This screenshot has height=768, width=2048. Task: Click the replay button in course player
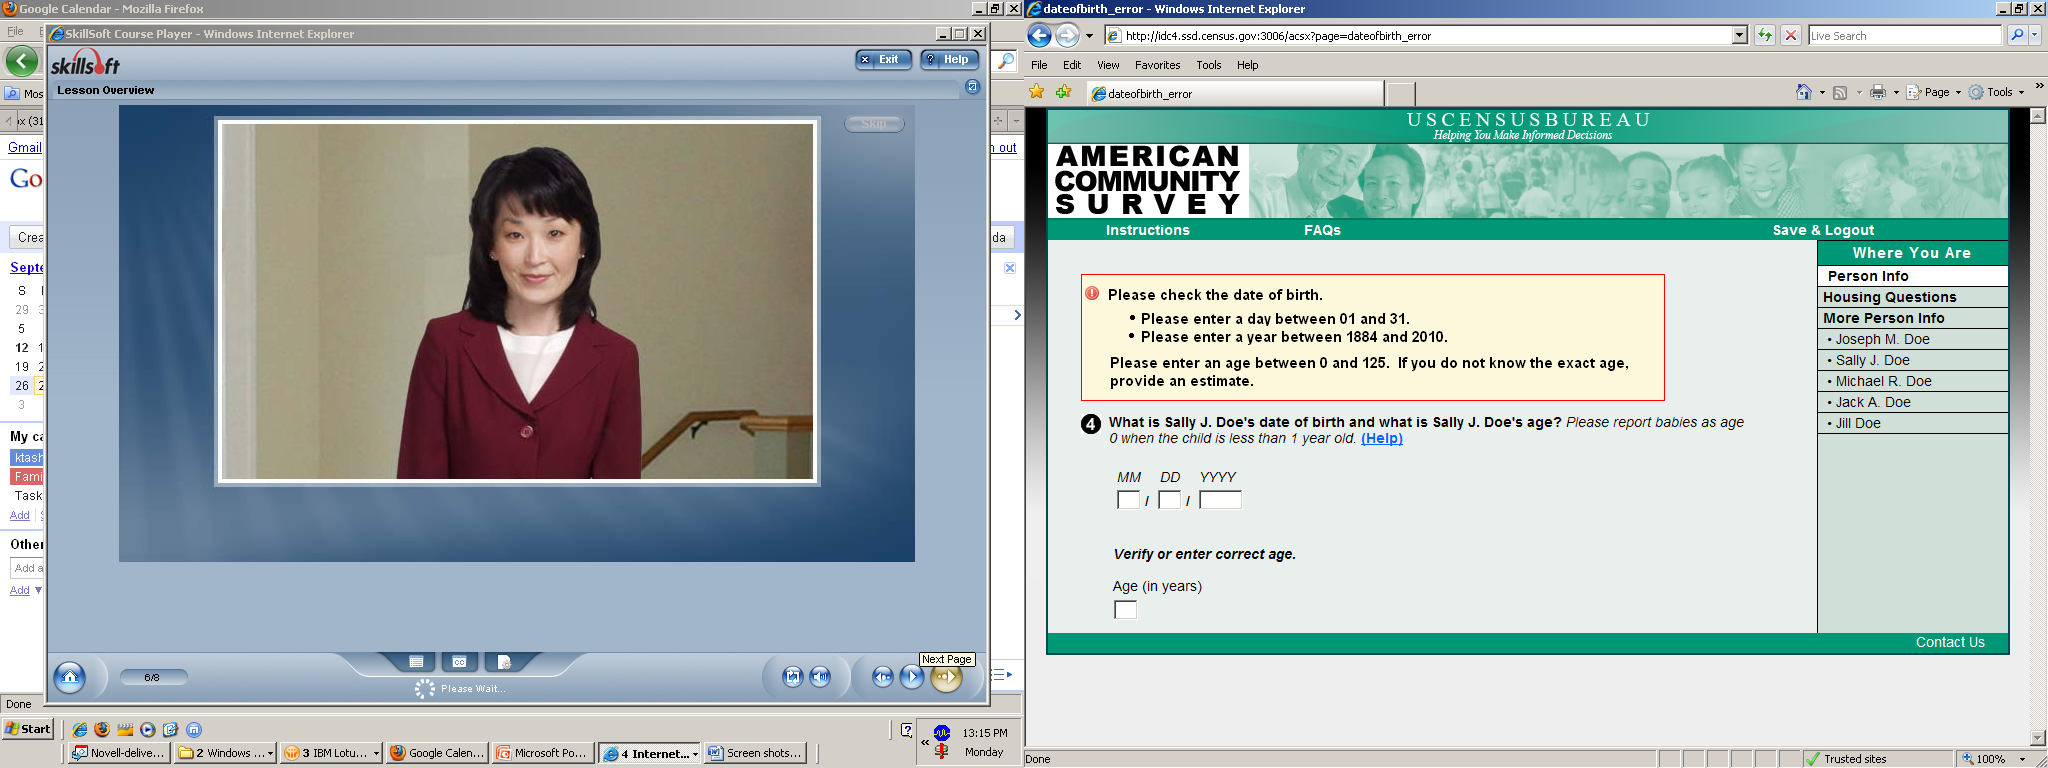pyautogui.click(x=792, y=677)
